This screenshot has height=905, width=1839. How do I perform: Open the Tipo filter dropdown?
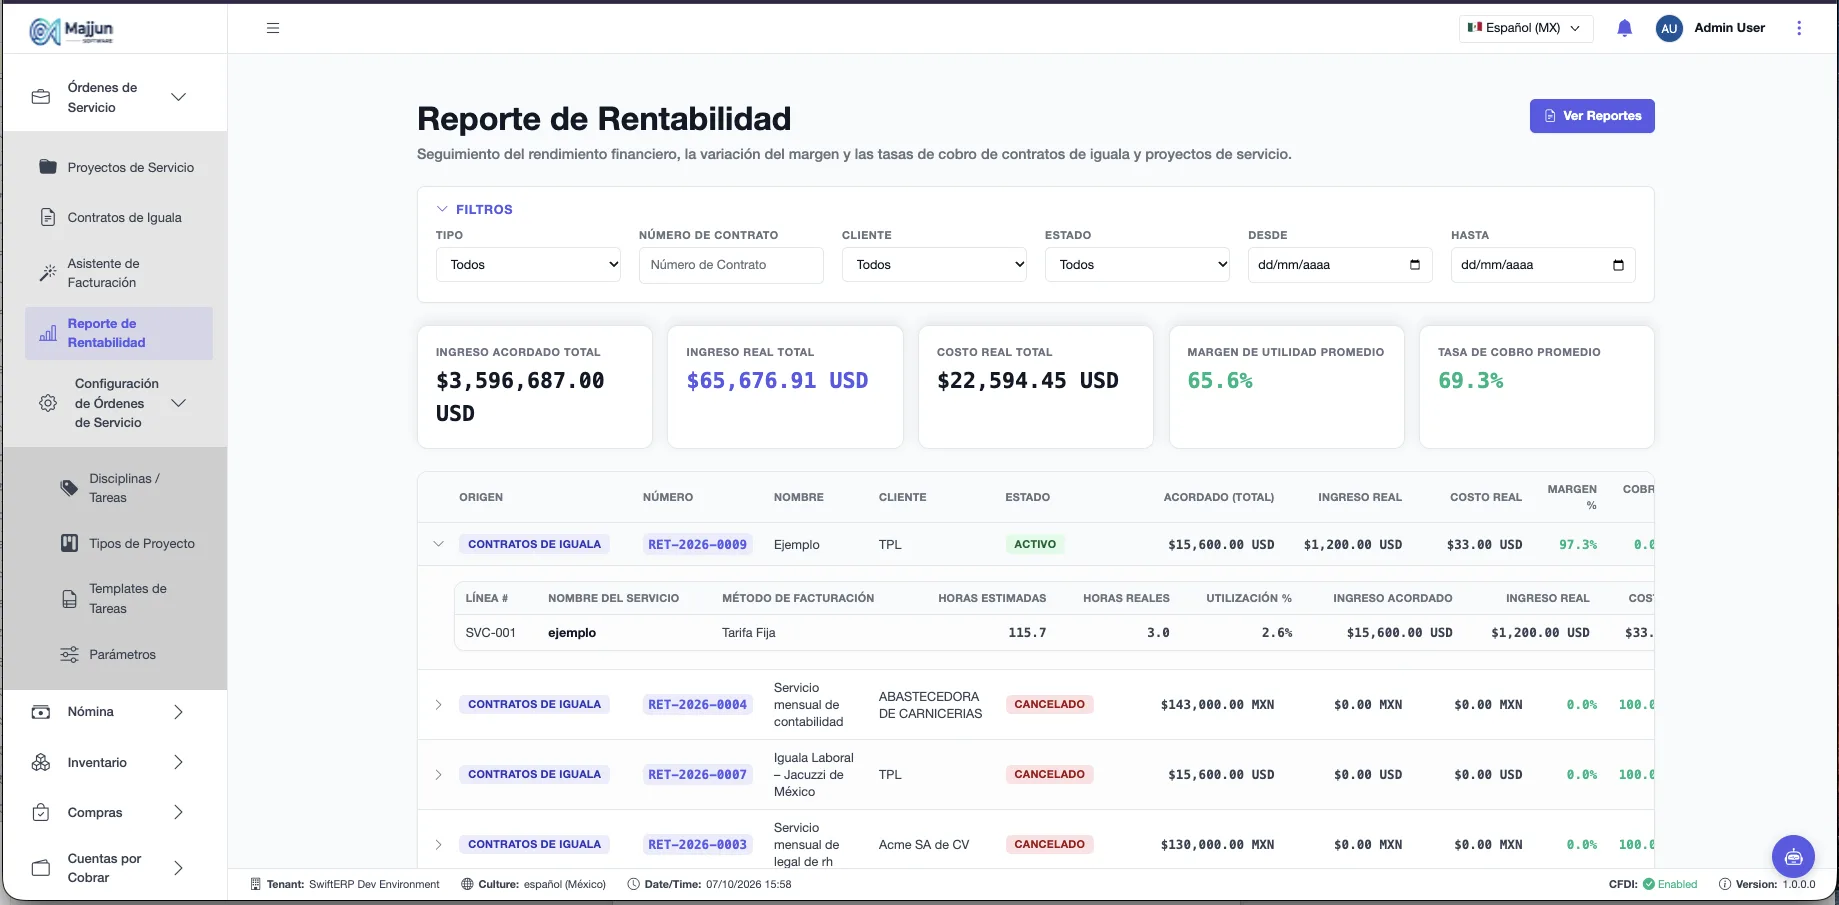[x=528, y=265]
